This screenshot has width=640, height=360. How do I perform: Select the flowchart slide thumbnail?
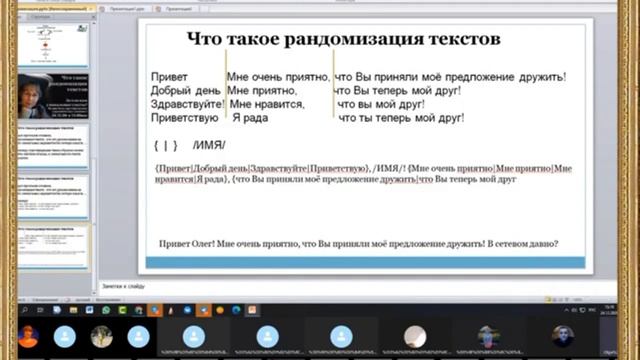[x=53, y=44]
